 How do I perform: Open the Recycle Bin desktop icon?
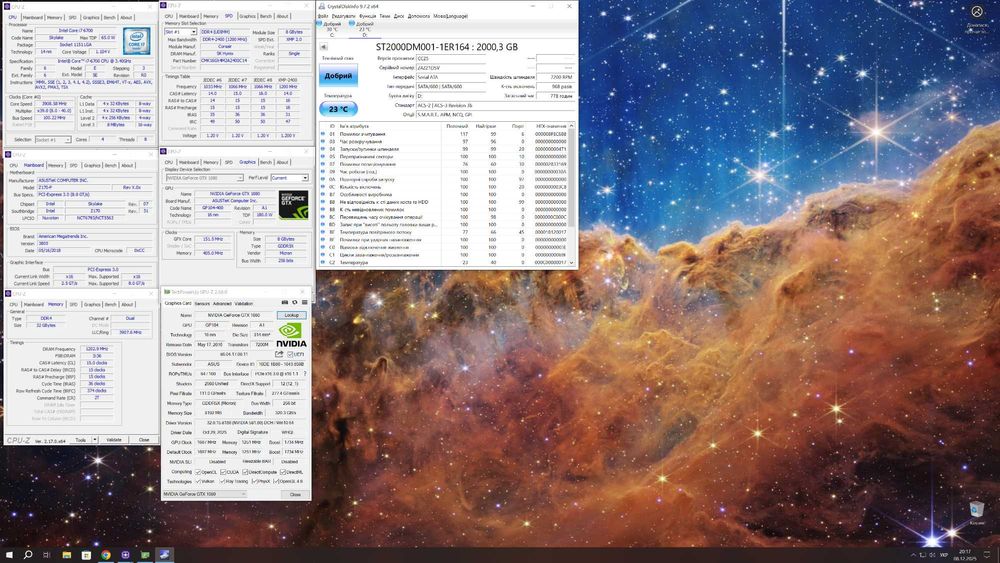[976, 512]
